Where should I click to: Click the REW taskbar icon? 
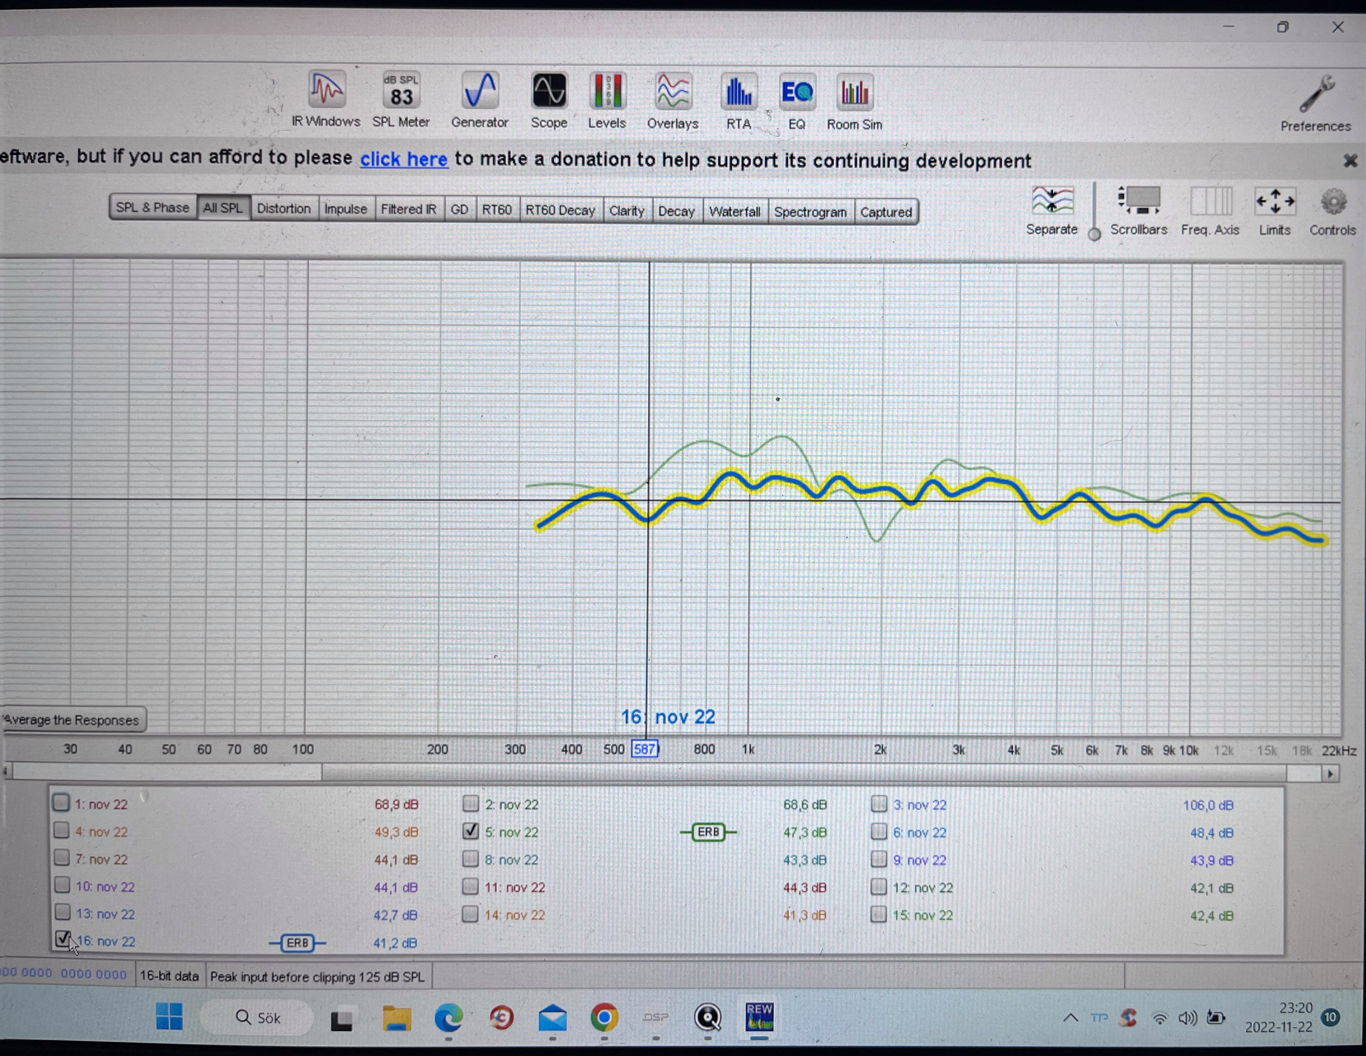760,1017
